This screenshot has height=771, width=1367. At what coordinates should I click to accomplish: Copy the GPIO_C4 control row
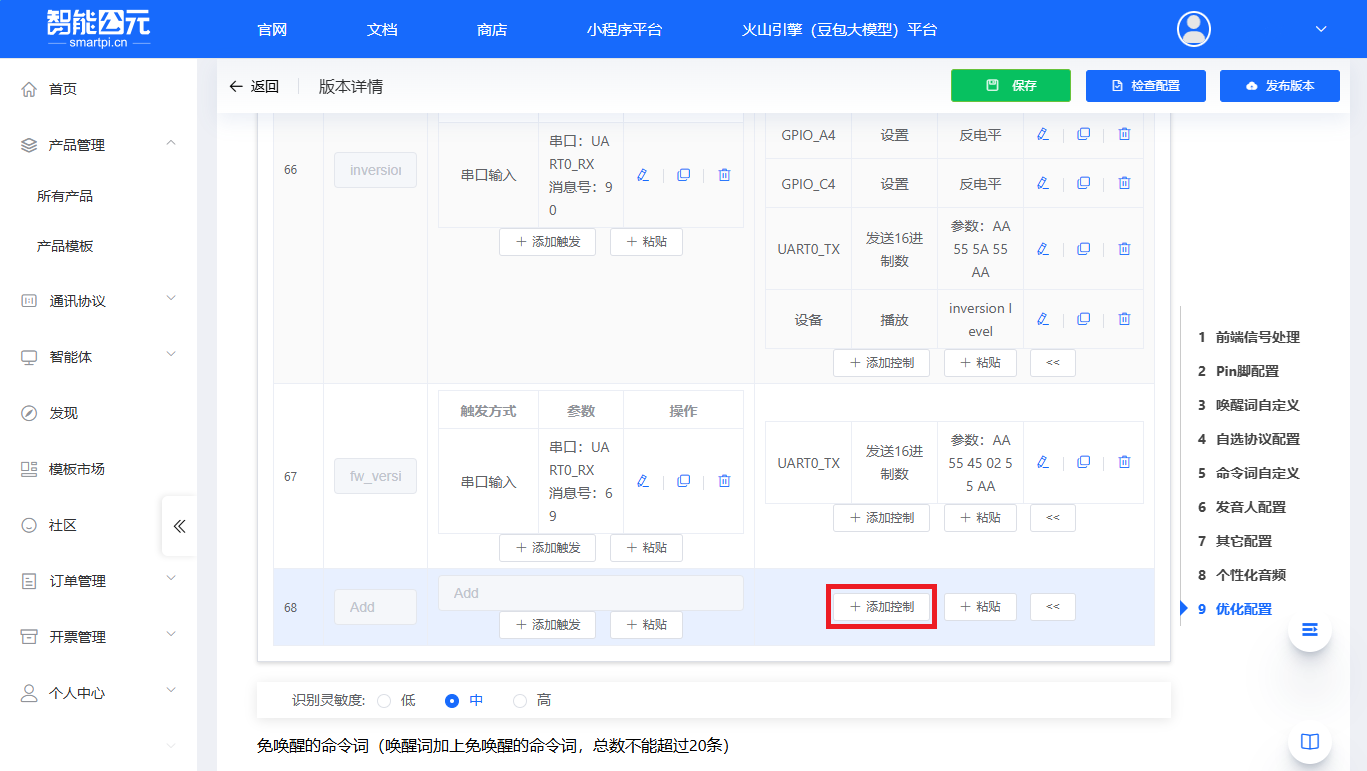(x=1083, y=183)
